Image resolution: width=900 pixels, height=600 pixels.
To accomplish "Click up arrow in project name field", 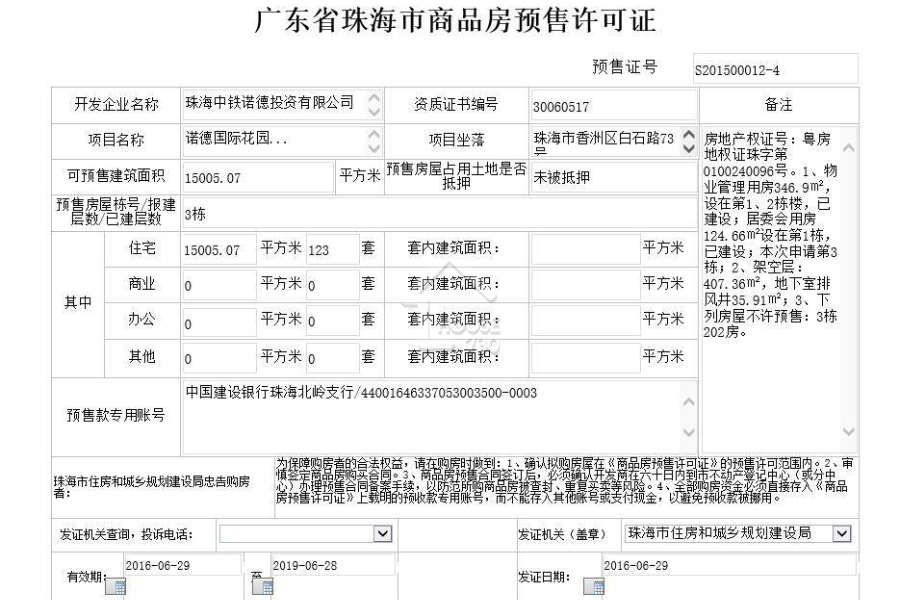I will pos(374,134).
